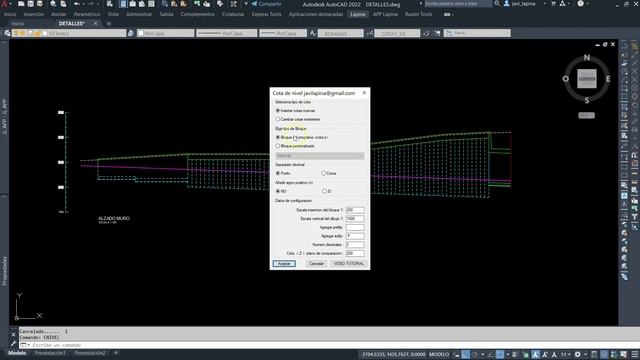Switch to the Presentación1 layout tab

point(50,353)
